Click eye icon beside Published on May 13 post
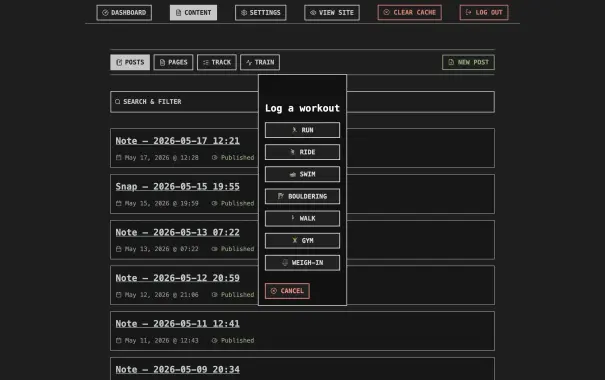The height and width of the screenshot is (380, 605). pyautogui.click(x=215, y=249)
